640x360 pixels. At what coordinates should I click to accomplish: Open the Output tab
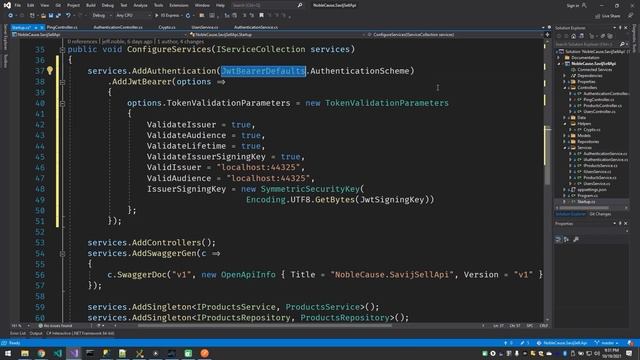point(36,333)
